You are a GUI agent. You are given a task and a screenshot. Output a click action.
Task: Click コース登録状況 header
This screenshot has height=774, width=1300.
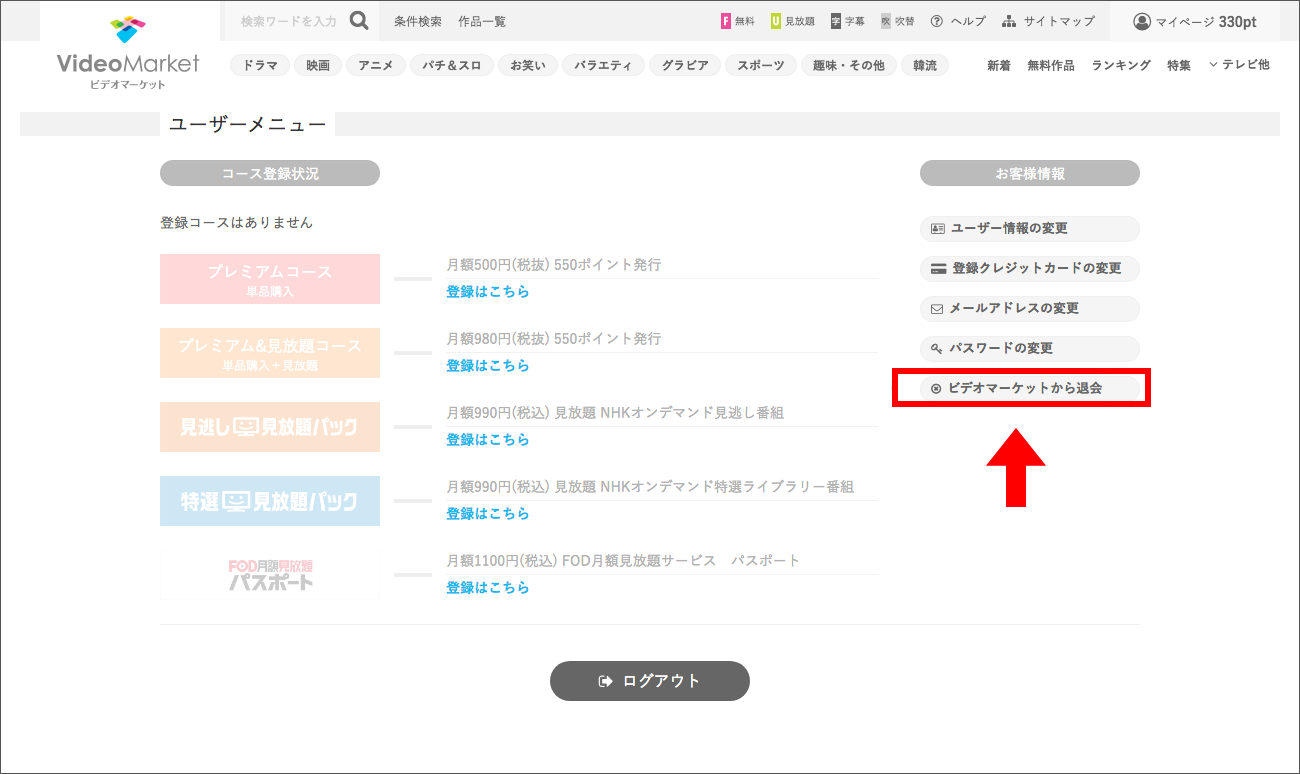(x=270, y=173)
